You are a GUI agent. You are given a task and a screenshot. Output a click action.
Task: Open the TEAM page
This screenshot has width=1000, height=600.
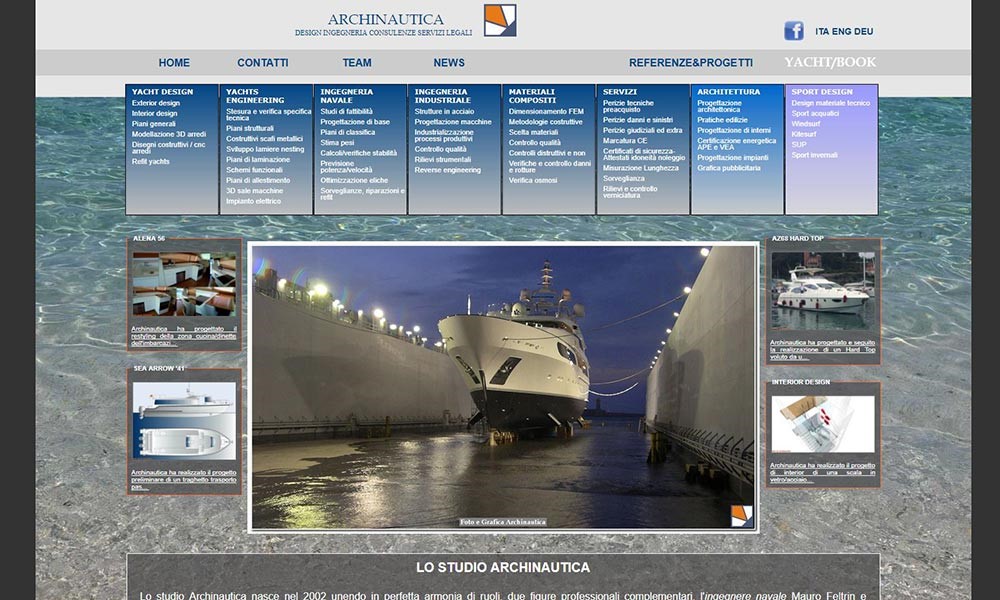point(357,62)
